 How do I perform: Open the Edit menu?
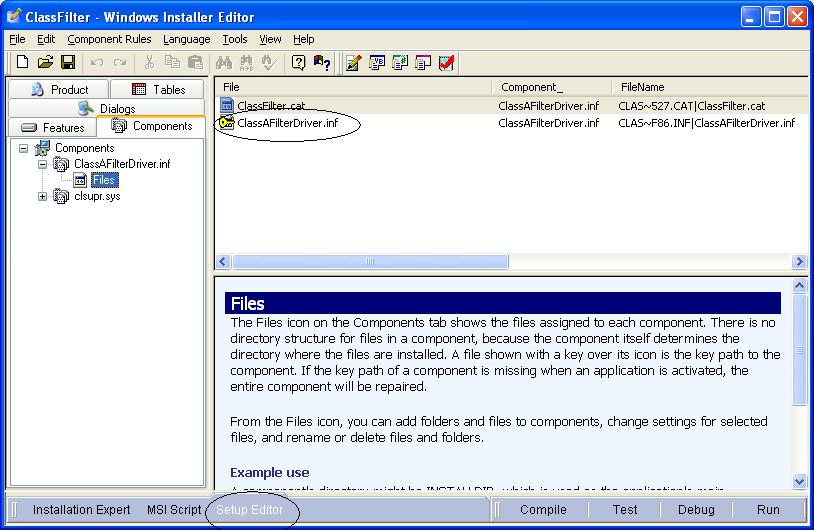click(x=46, y=39)
